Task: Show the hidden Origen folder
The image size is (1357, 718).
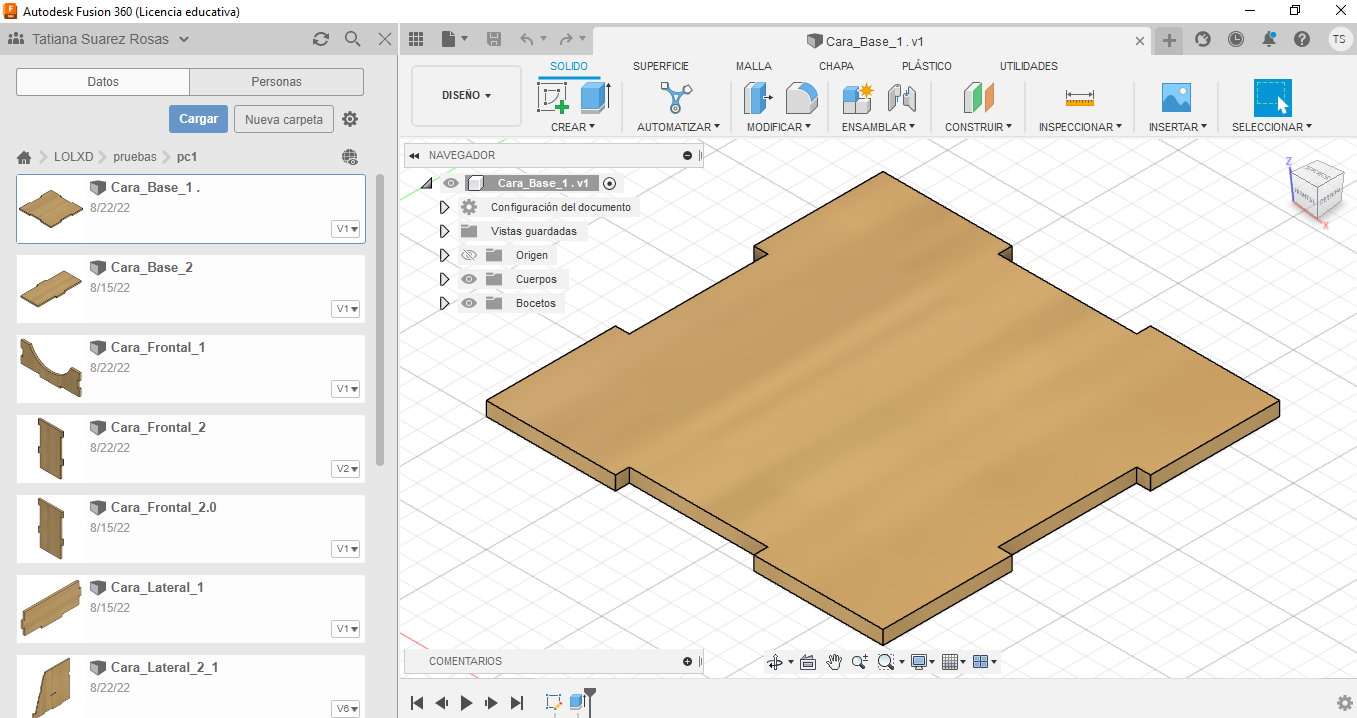Action: (468, 255)
